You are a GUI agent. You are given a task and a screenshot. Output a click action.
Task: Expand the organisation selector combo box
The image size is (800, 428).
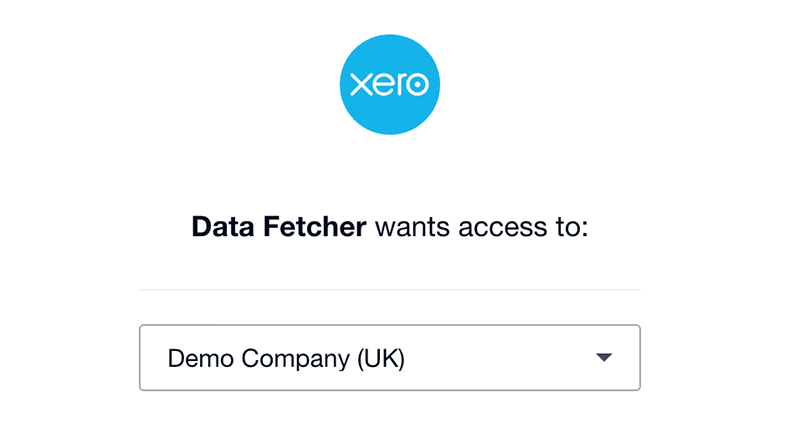coord(390,358)
